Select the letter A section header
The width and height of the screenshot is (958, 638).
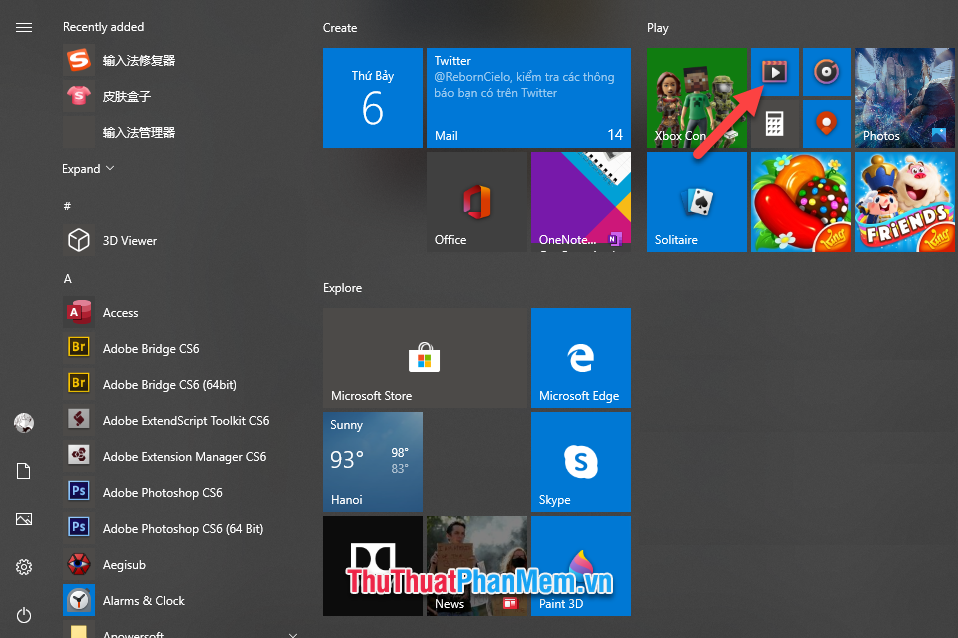[67, 278]
